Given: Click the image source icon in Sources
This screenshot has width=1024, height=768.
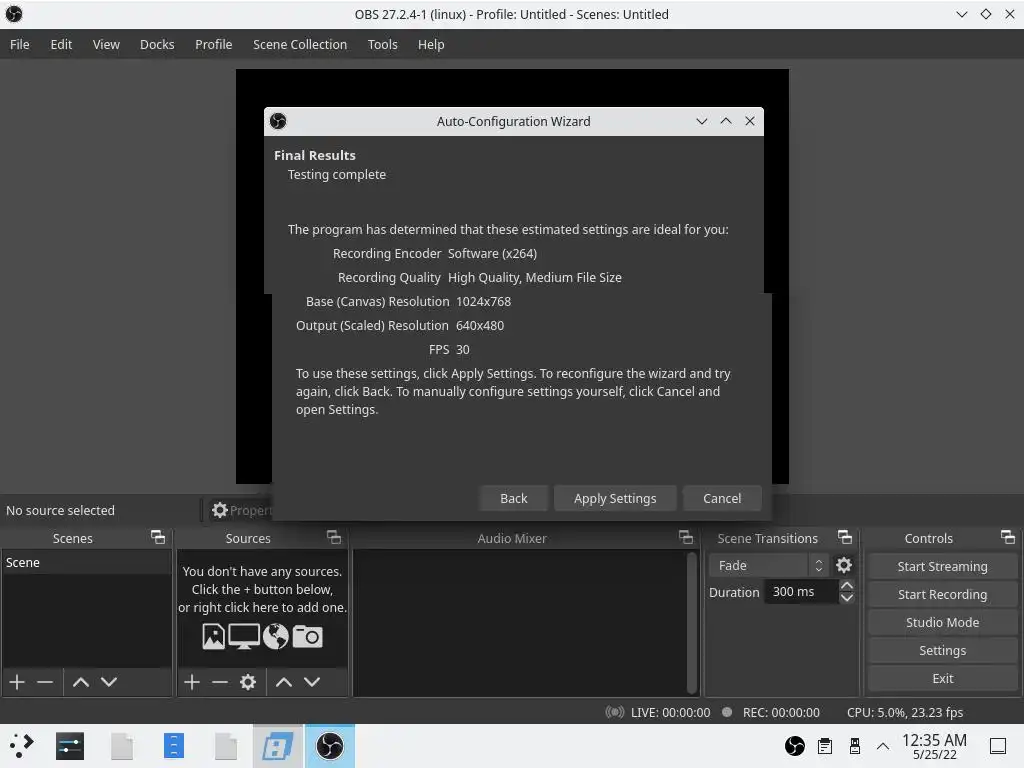Looking at the screenshot, I should click(x=214, y=636).
